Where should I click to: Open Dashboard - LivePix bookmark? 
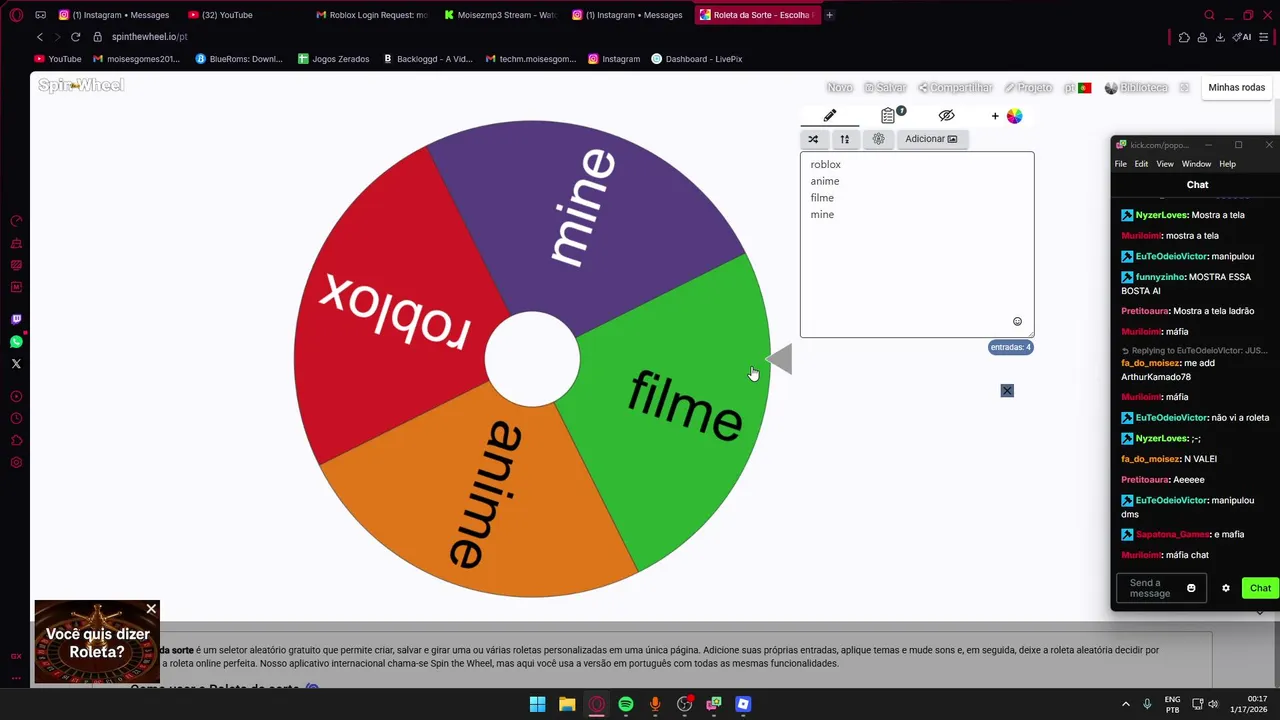click(x=696, y=59)
